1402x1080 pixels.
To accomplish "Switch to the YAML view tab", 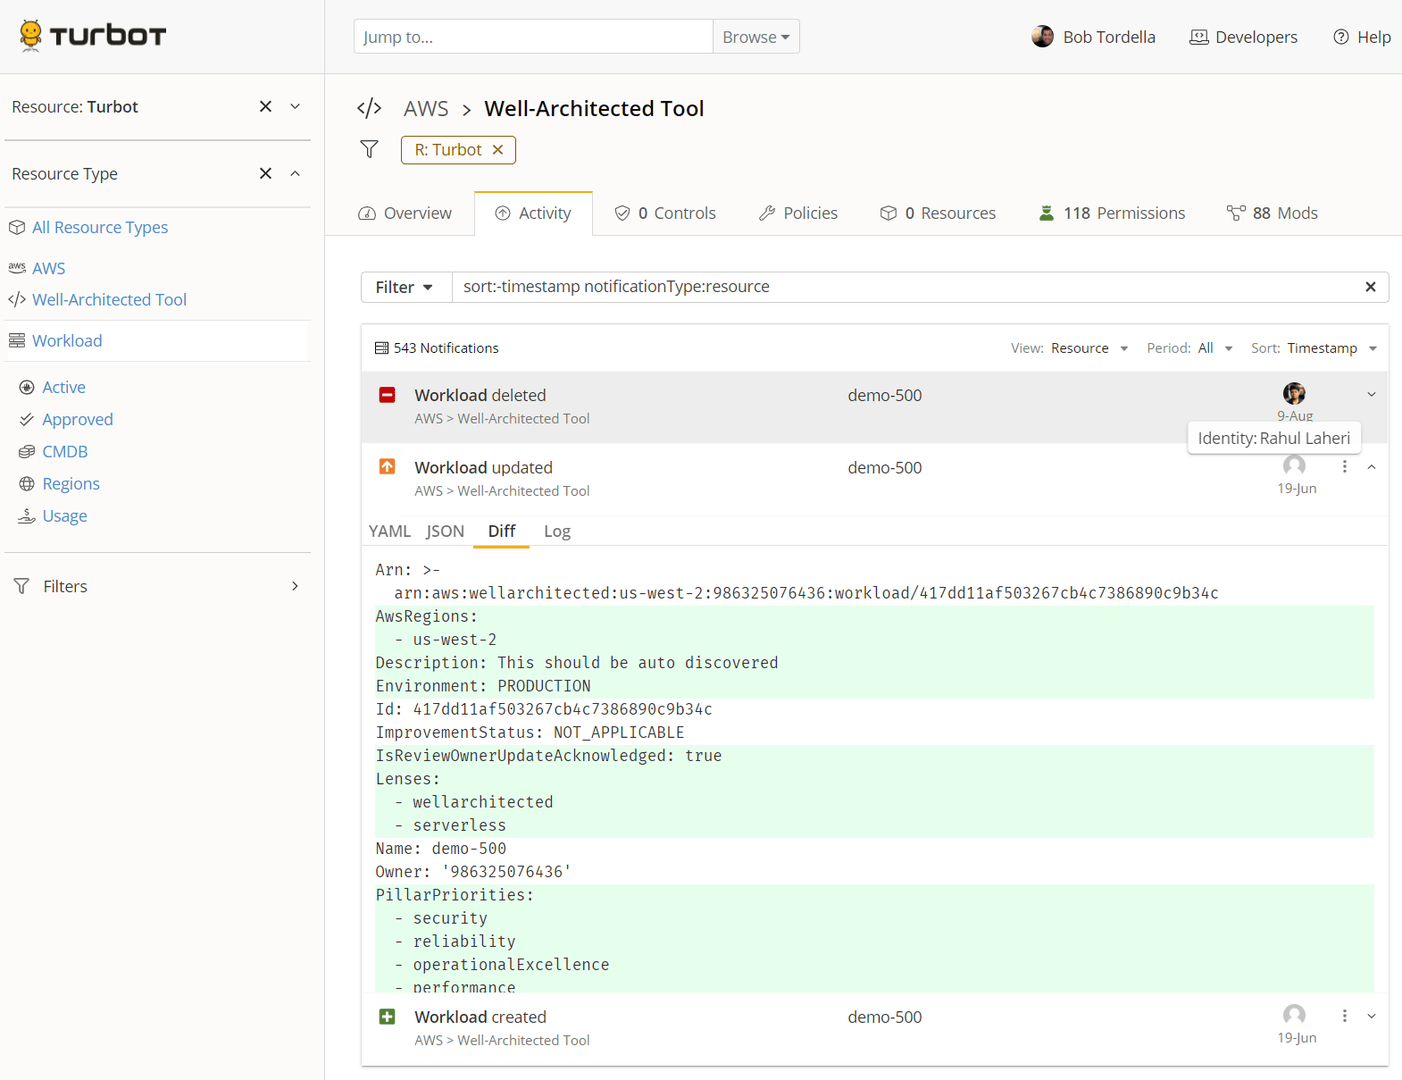I will 389,531.
